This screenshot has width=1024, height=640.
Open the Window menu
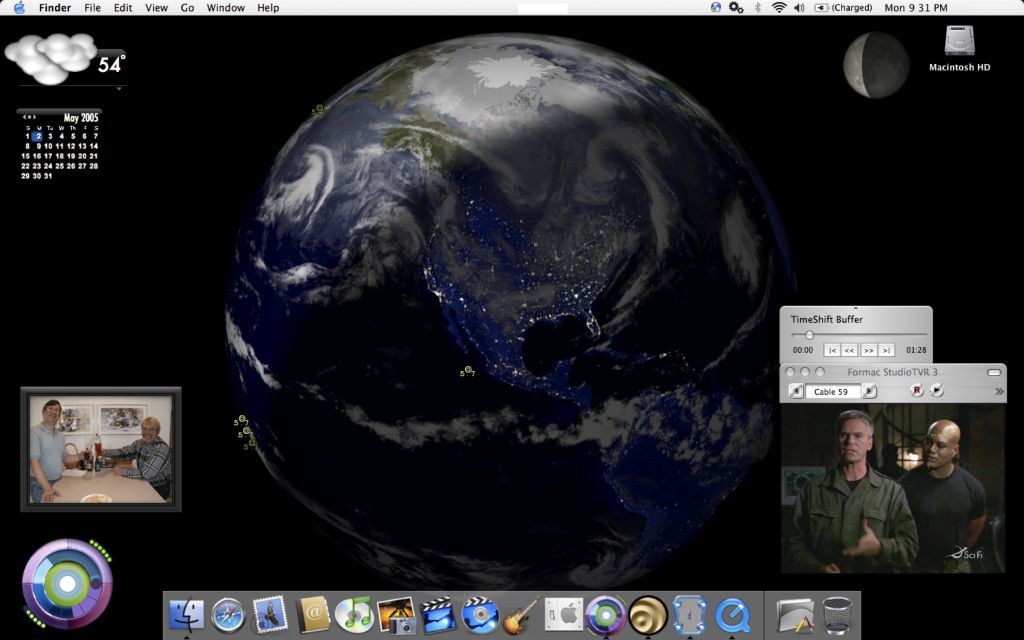pos(225,8)
